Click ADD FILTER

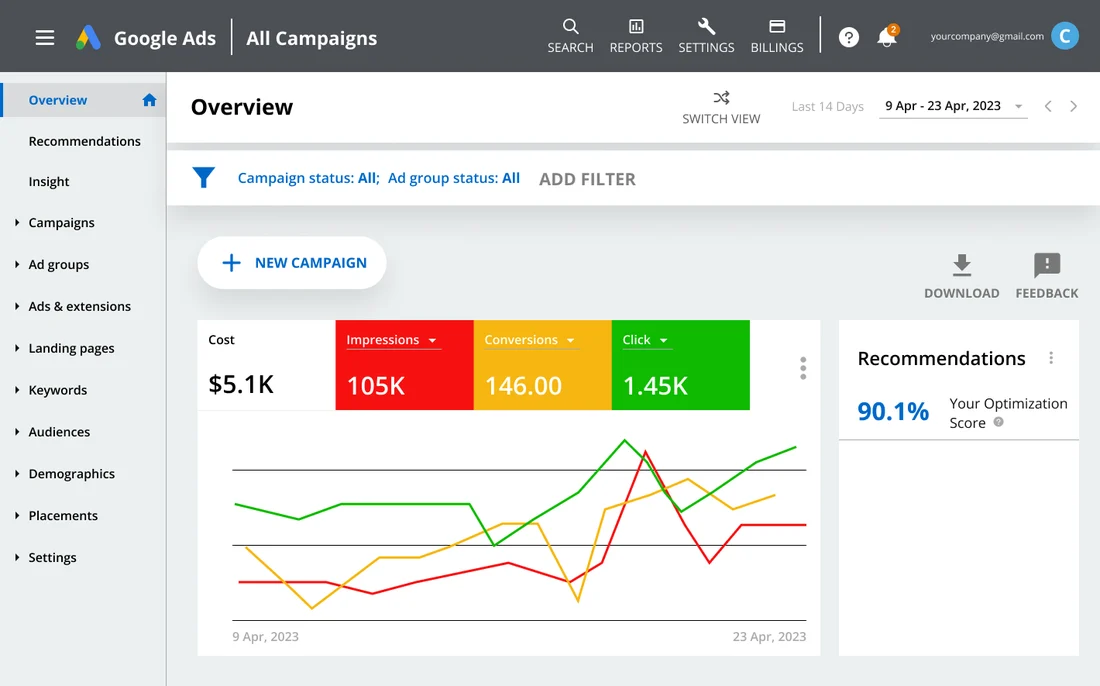(587, 179)
